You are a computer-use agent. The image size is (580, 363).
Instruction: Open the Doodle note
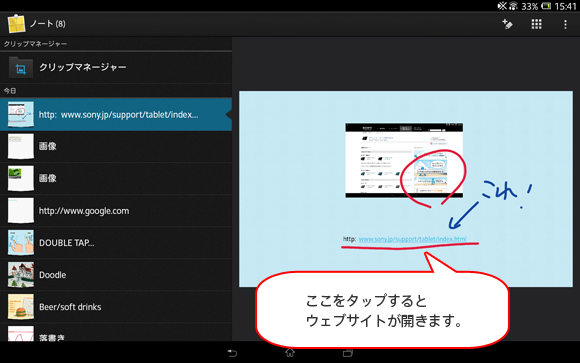[116, 275]
